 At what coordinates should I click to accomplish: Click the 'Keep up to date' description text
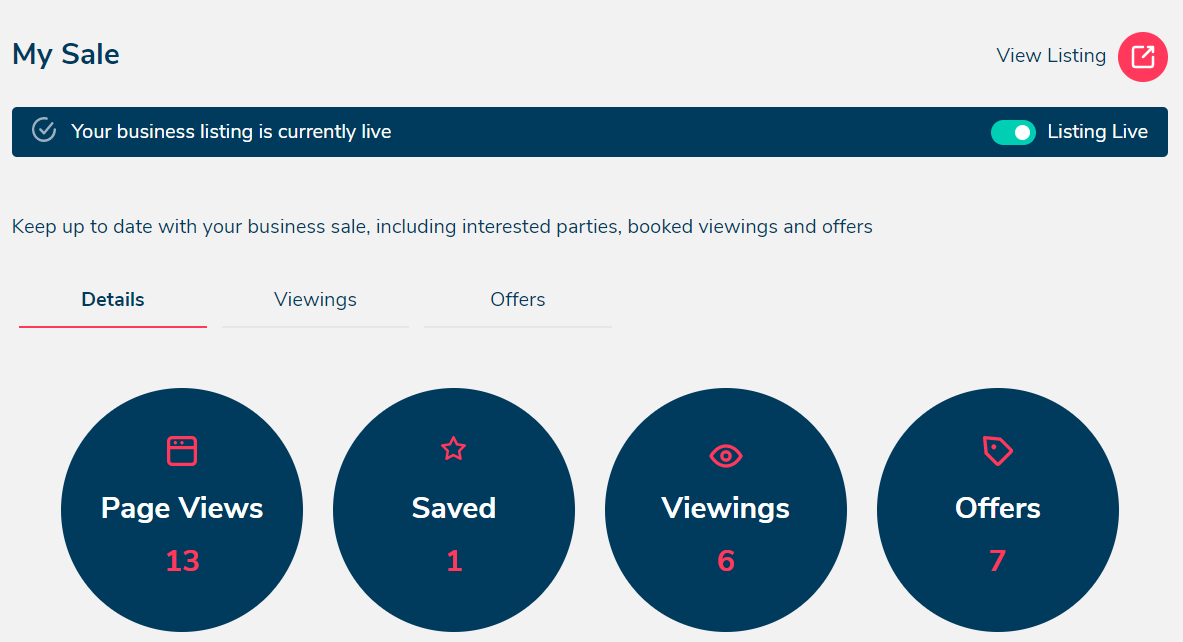(442, 227)
